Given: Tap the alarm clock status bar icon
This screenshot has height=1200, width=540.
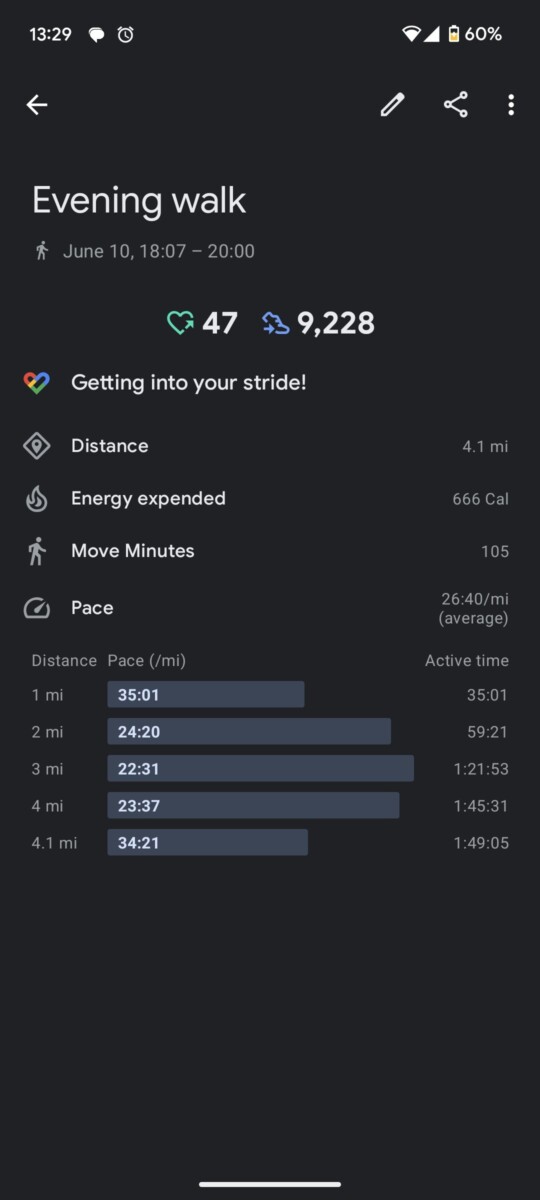Looking at the screenshot, I should (125, 34).
